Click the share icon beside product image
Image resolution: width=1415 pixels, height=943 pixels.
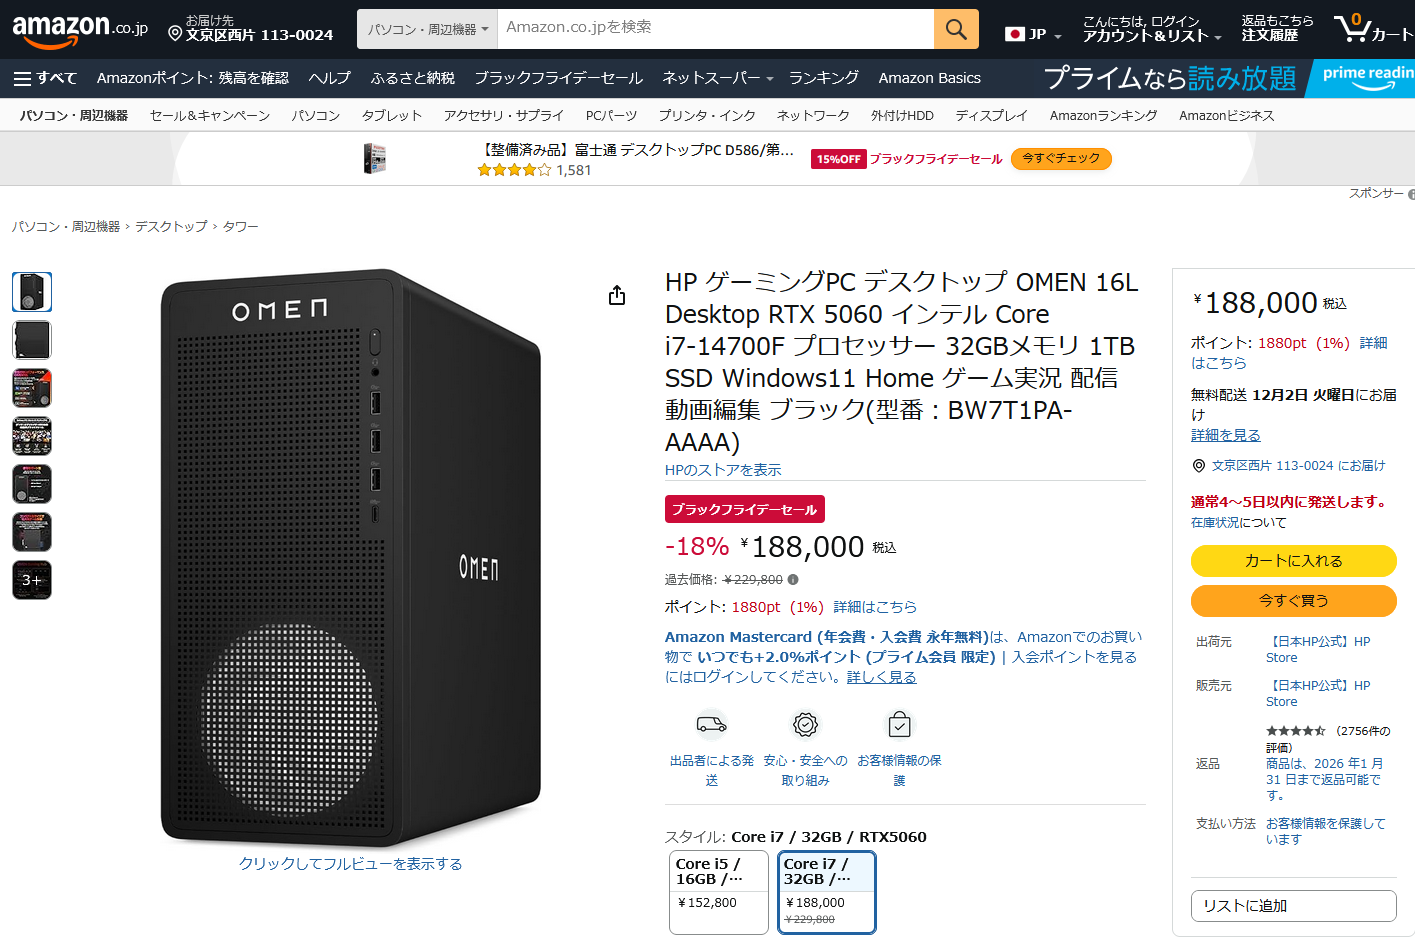pos(617,295)
